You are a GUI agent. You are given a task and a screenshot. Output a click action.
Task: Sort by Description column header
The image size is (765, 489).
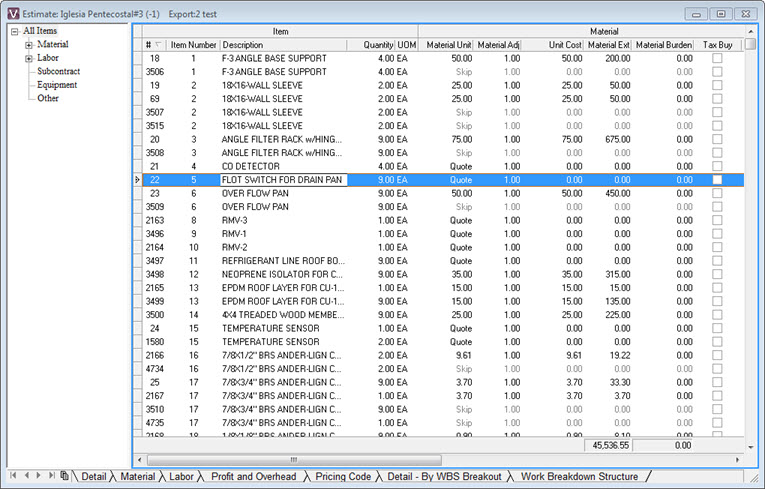click(x=283, y=45)
